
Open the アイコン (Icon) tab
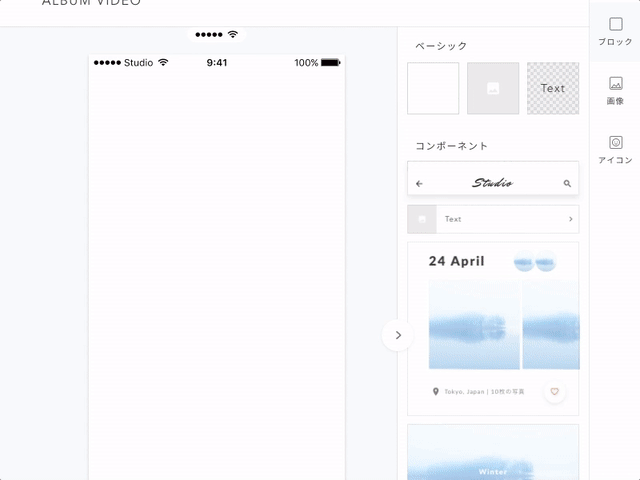coord(615,148)
